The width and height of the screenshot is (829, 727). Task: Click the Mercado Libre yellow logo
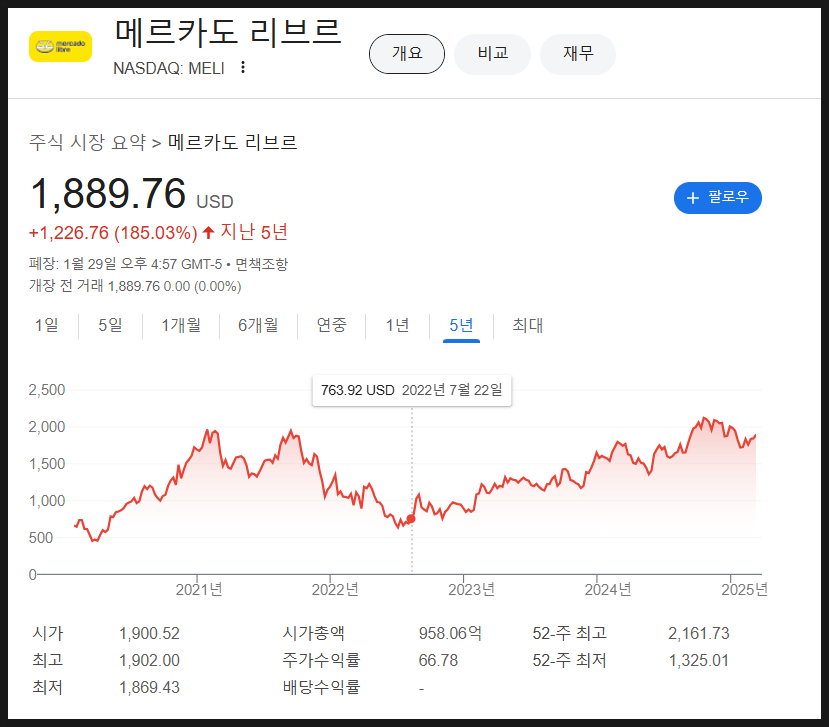tap(60, 47)
